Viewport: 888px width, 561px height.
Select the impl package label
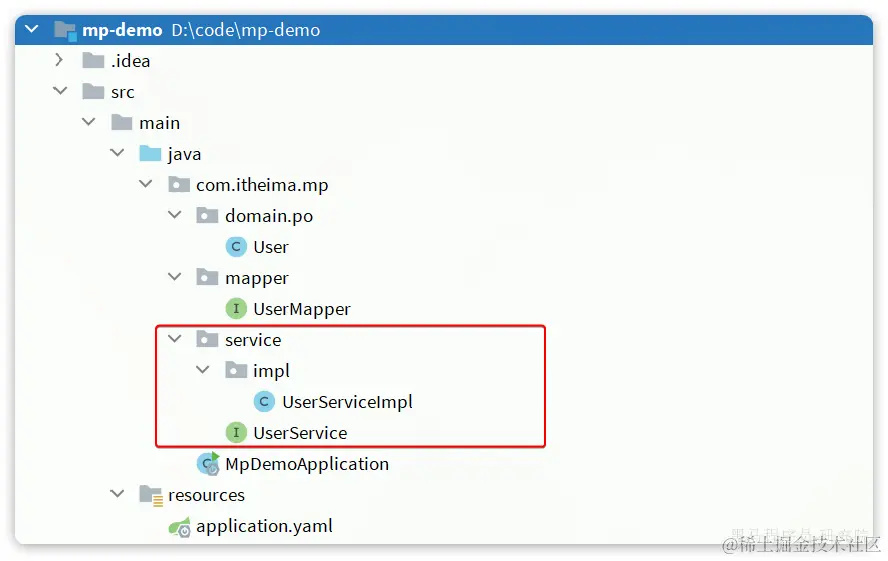pyautogui.click(x=271, y=371)
